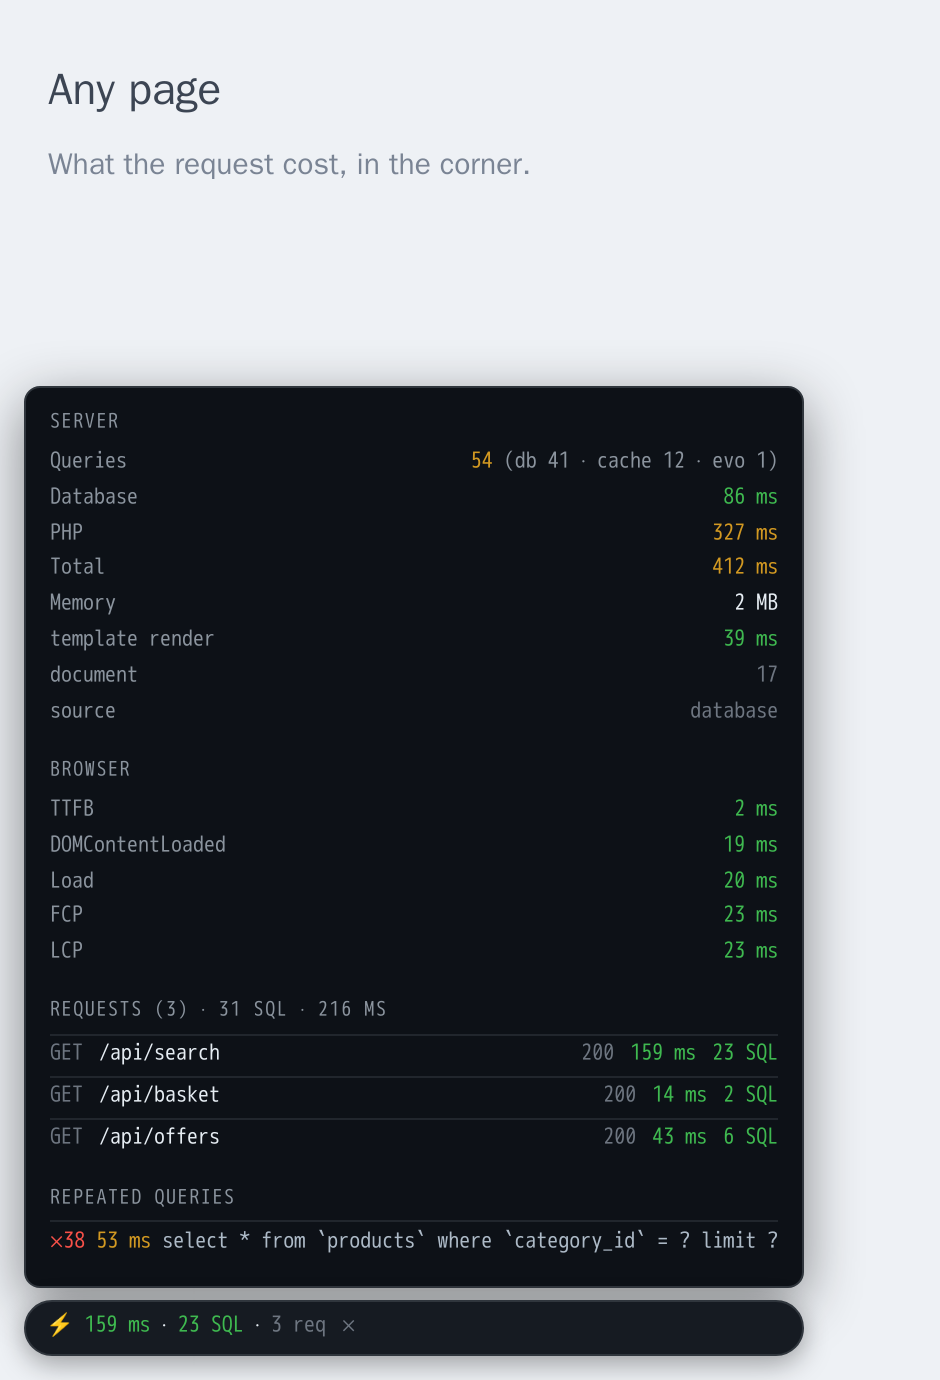The height and width of the screenshot is (1380, 940).
Task: Click the '43 ms' time for /api/offers
Action: (x=680, y=1137)
